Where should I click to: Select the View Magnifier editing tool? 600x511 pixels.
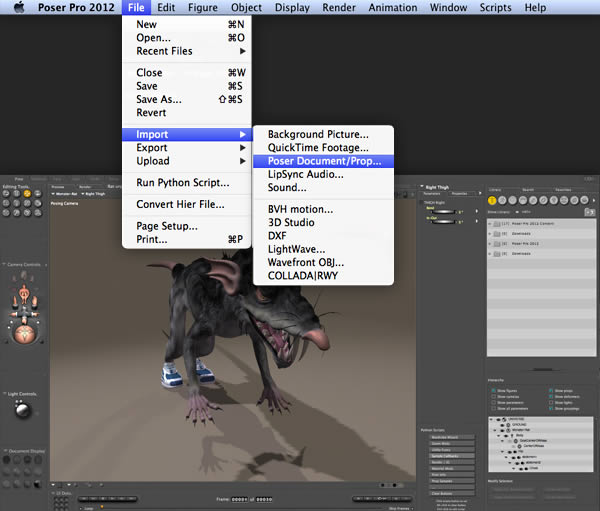(x=16, y=213)
